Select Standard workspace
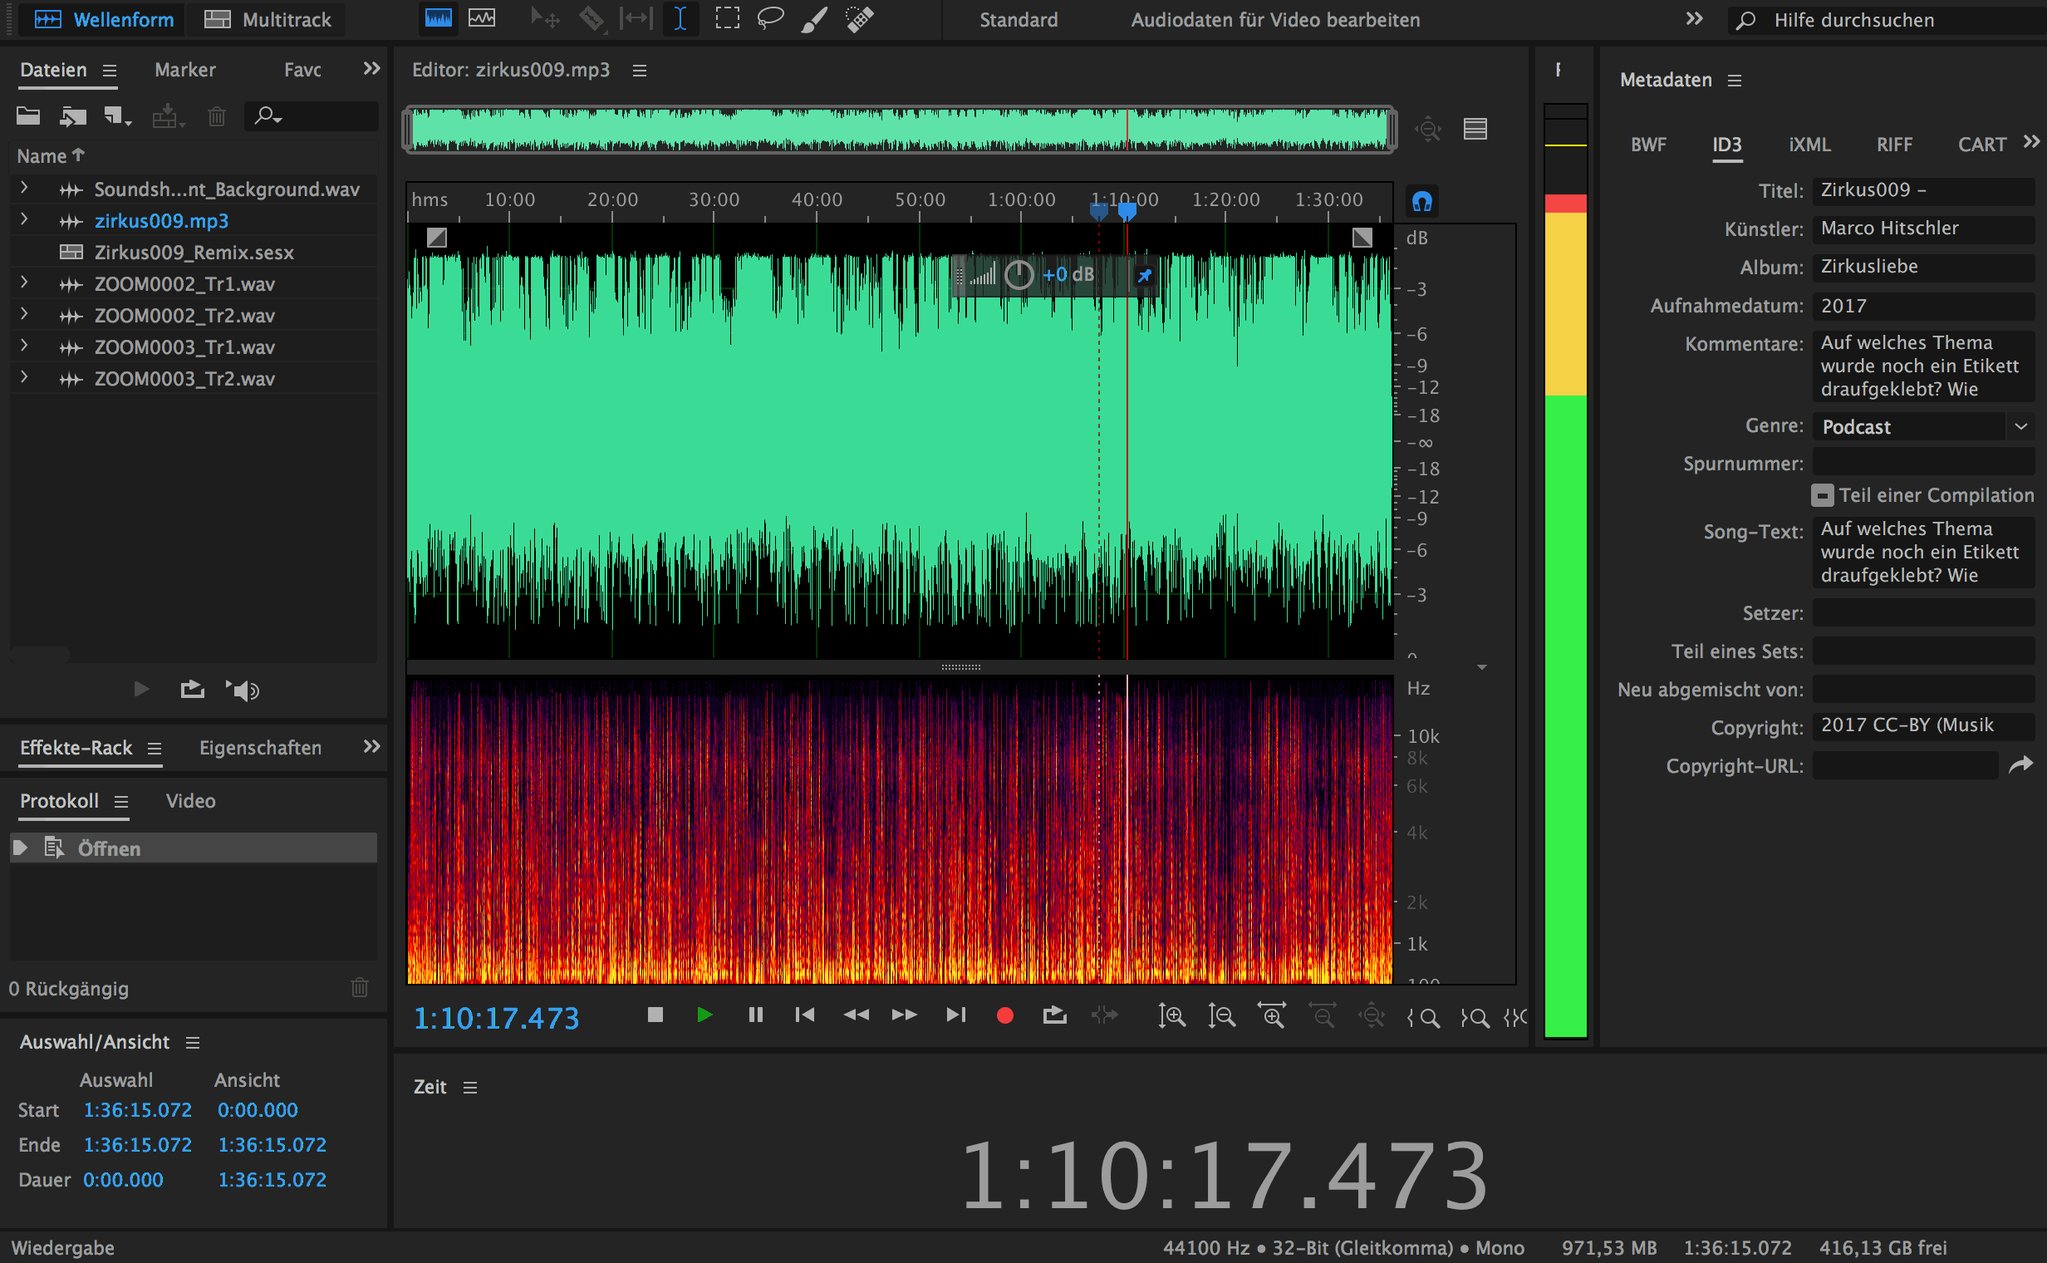Image resolution: width=2047 pixels, height=1263 pixels. tap(1018, 20)
